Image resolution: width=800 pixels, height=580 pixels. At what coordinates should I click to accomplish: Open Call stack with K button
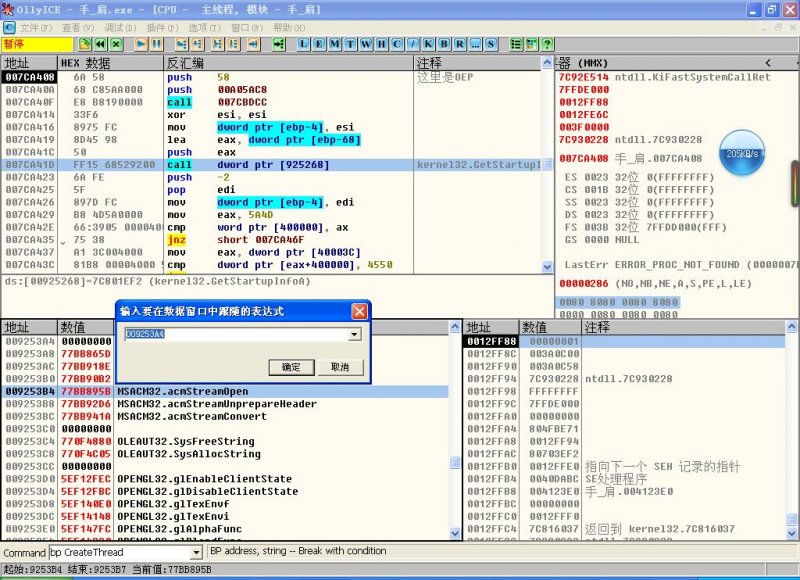[428, 44]
